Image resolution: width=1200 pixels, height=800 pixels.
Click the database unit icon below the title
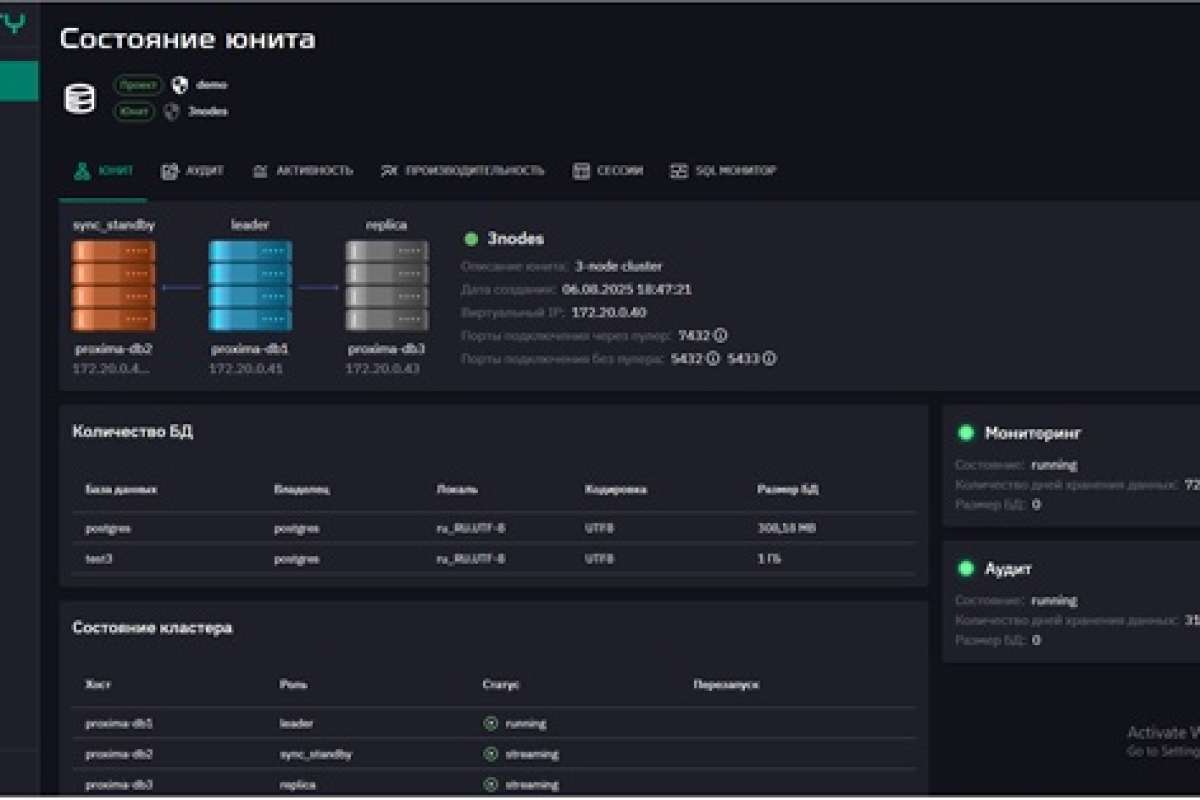(79, 98)
